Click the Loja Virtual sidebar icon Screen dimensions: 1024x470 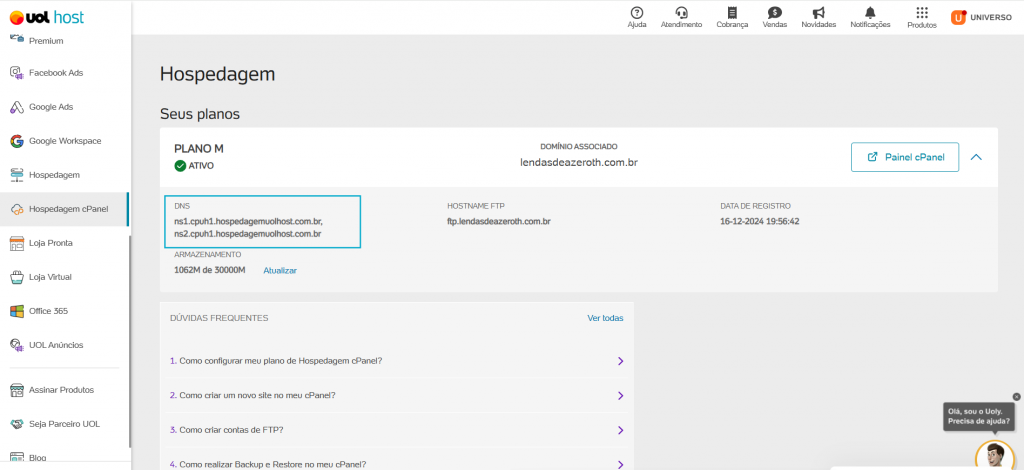click(17, 277)
